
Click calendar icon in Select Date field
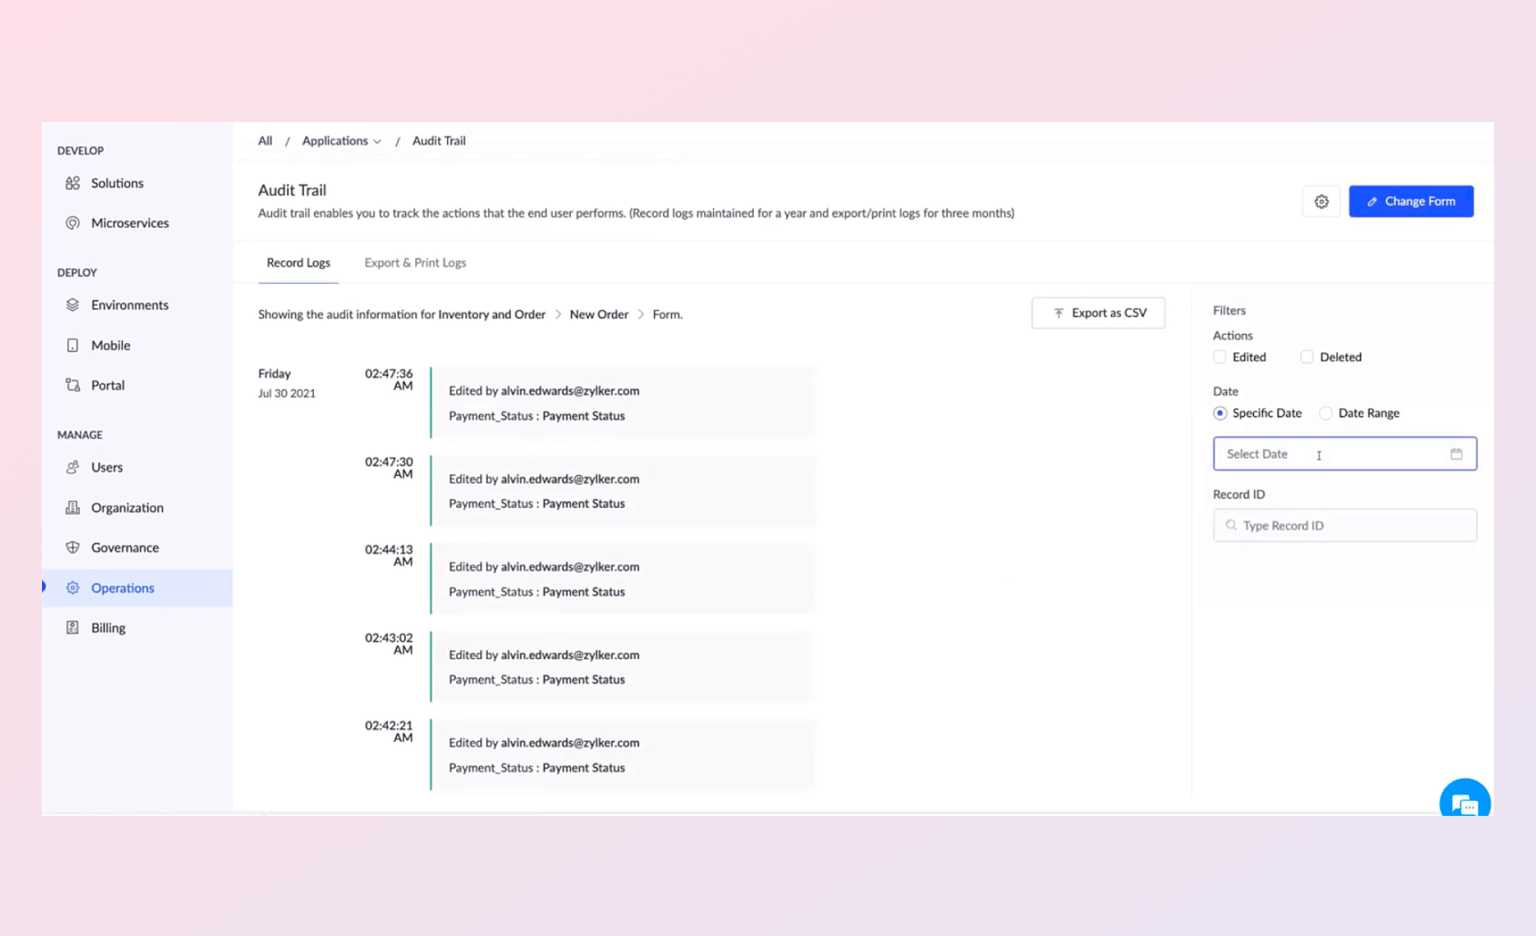coord(1456,454)
